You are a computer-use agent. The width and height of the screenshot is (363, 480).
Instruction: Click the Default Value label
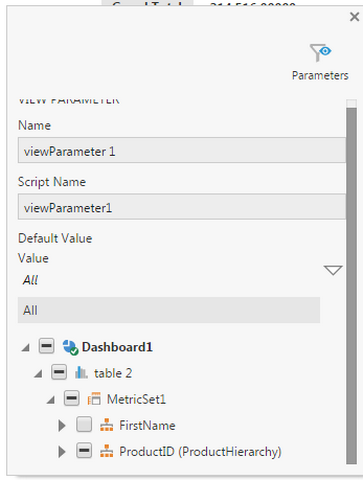[55, 238]
